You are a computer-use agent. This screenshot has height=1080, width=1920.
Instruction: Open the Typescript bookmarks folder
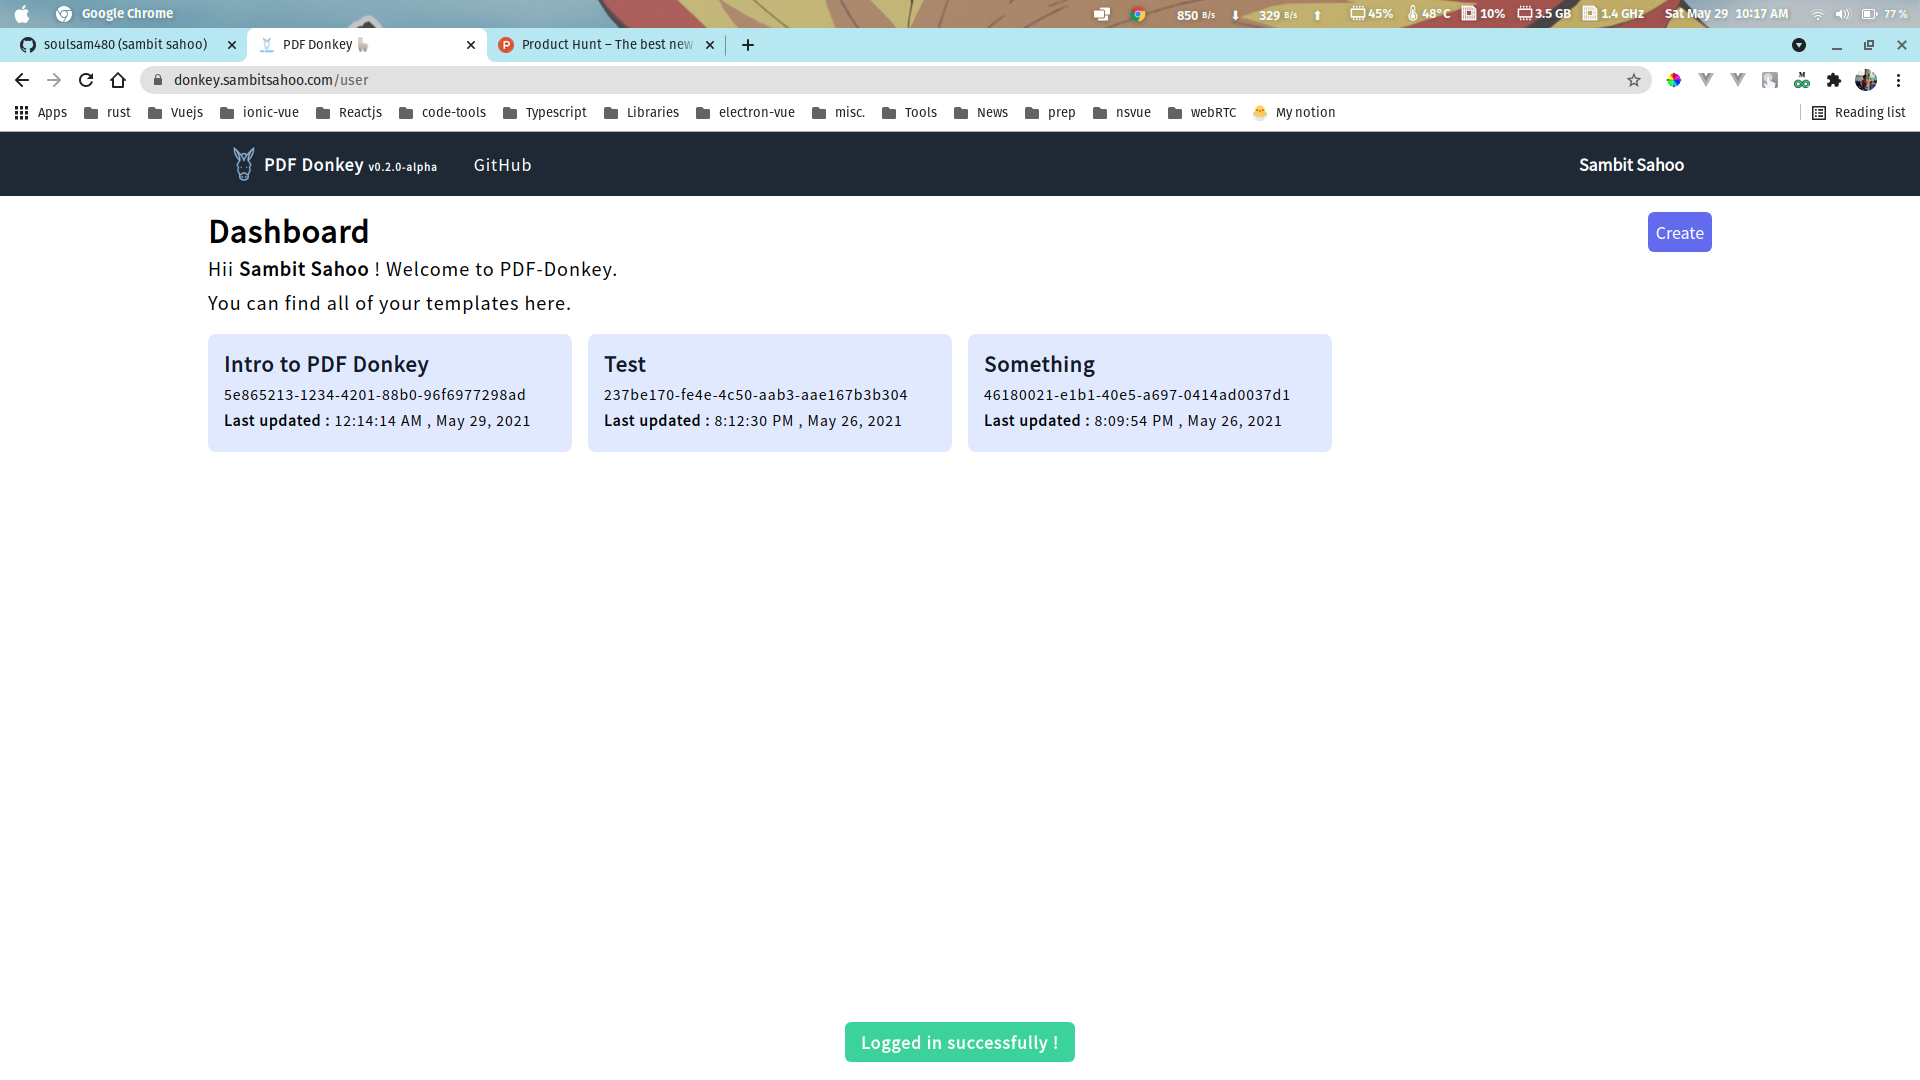tap(545, 112)
